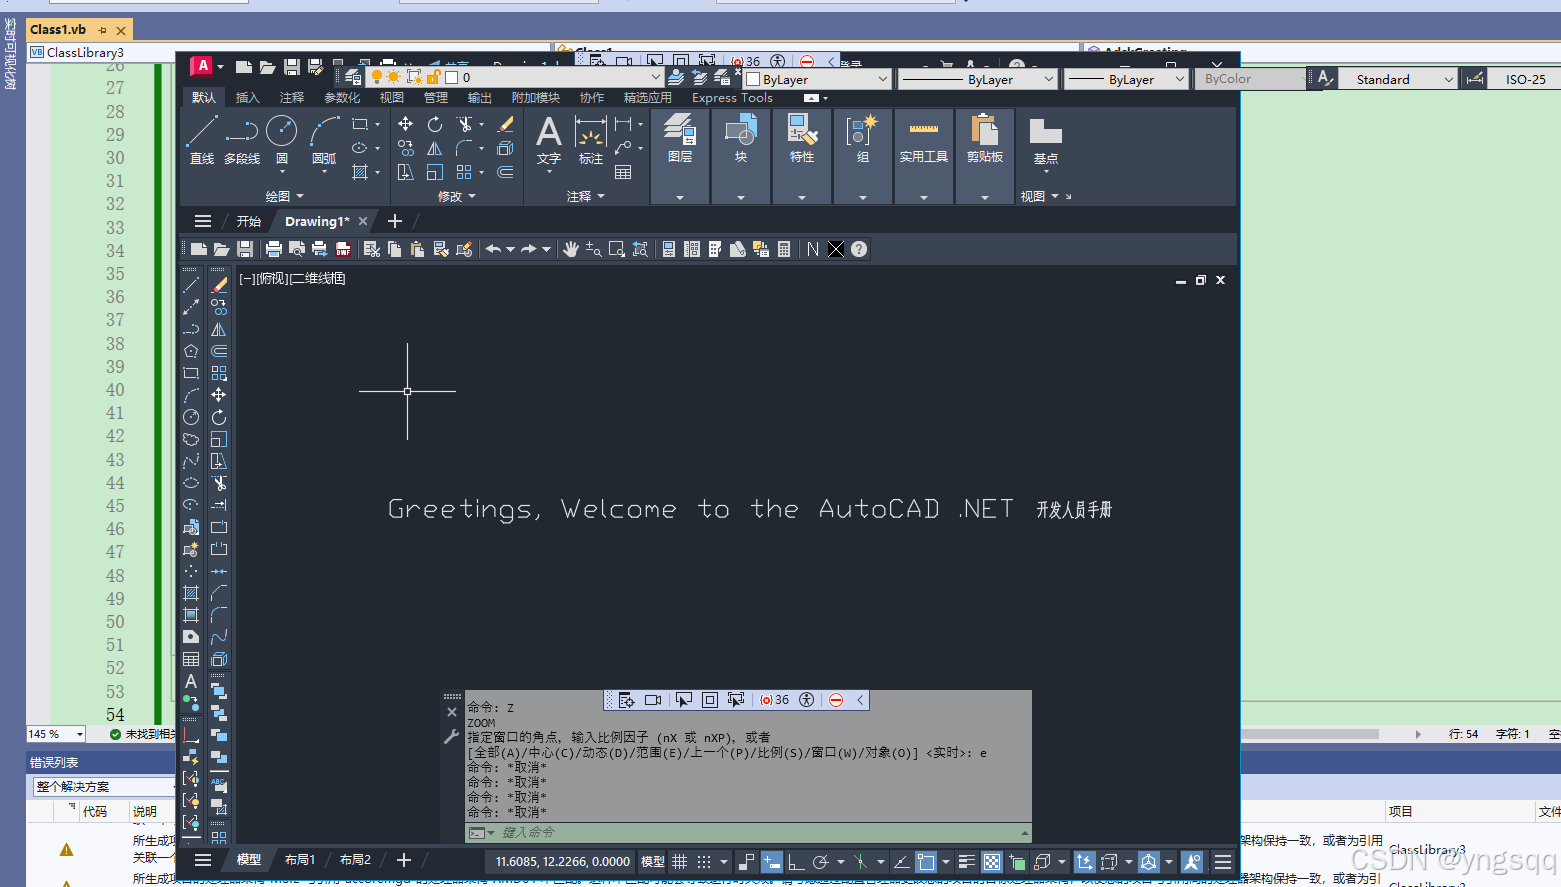Select the Mirror tool in the ribbon Modify panel

[x=435, y=148]
